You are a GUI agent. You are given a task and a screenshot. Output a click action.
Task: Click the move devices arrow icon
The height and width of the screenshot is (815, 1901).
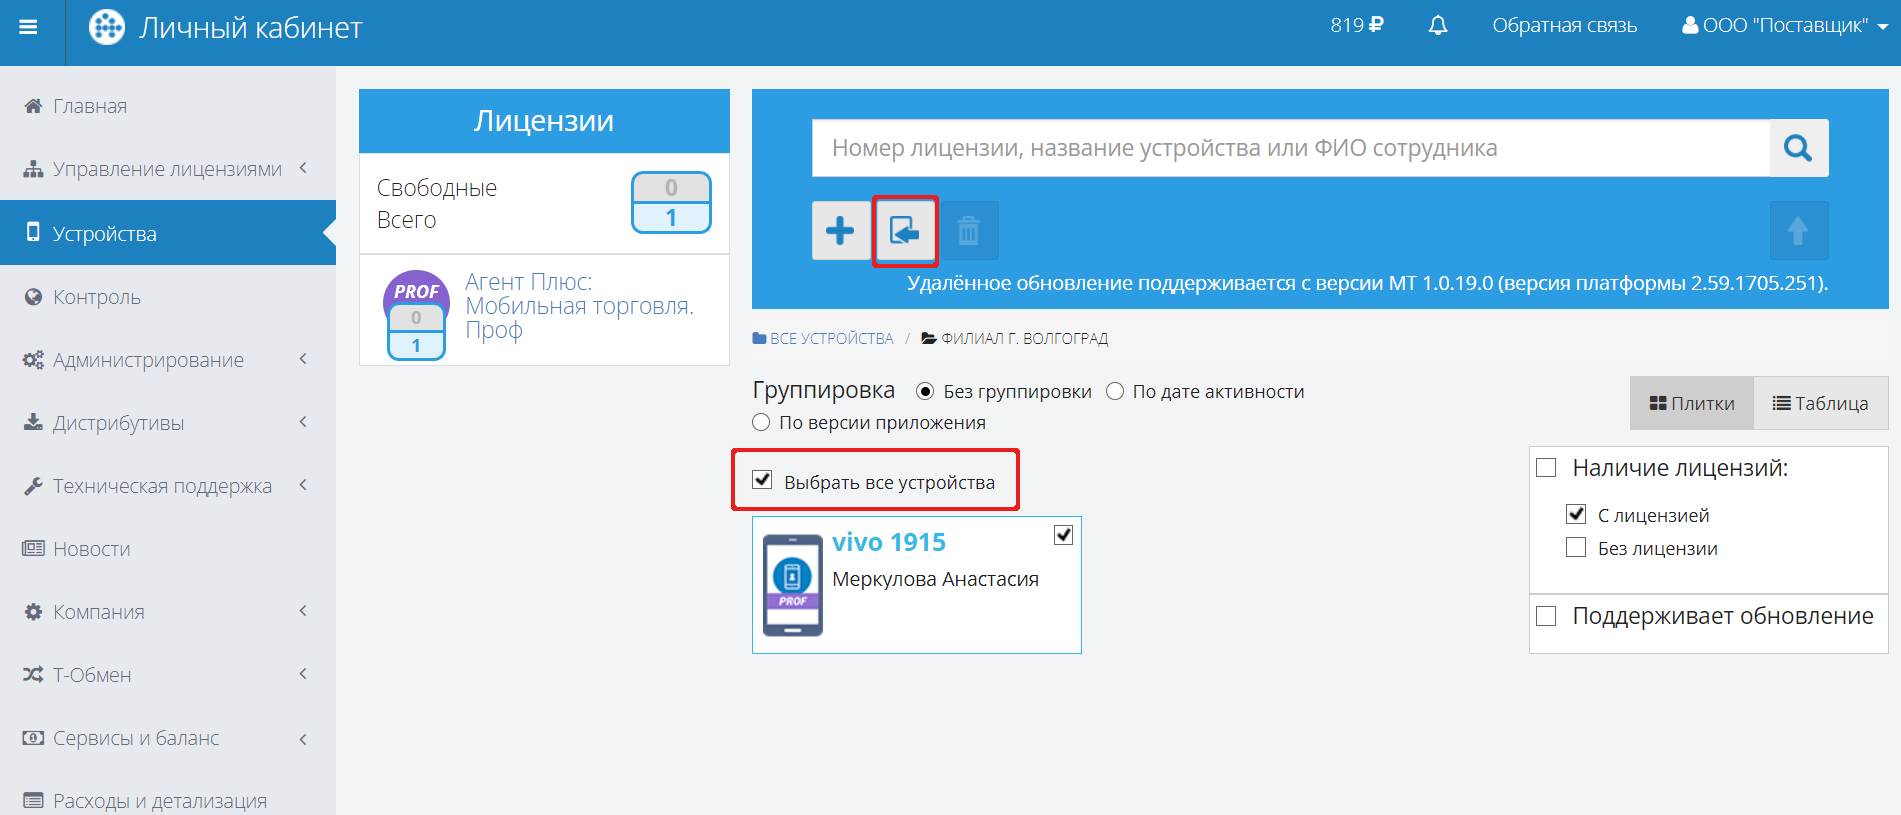pyautogui.click(x=905, y=231)
